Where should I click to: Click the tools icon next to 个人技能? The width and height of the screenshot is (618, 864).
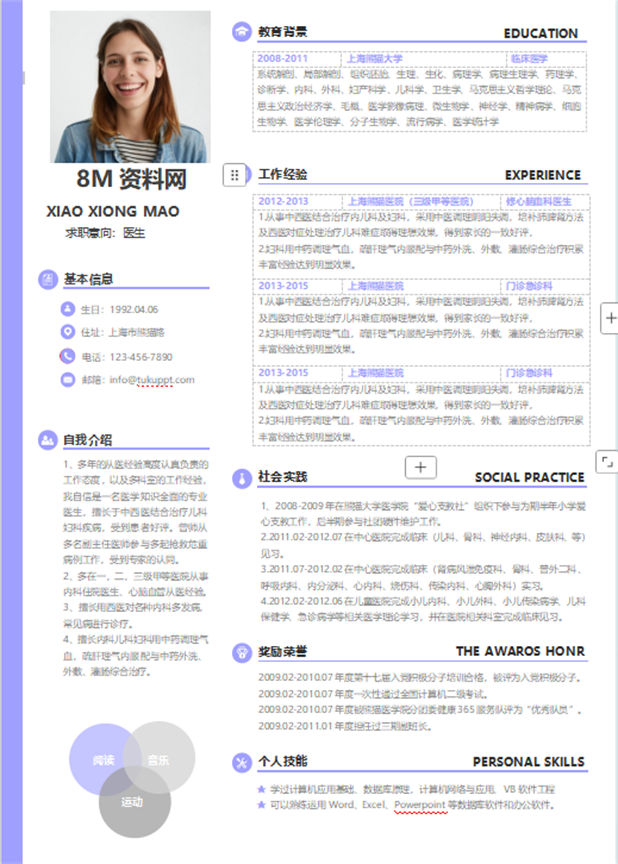[x=241, y=762]
